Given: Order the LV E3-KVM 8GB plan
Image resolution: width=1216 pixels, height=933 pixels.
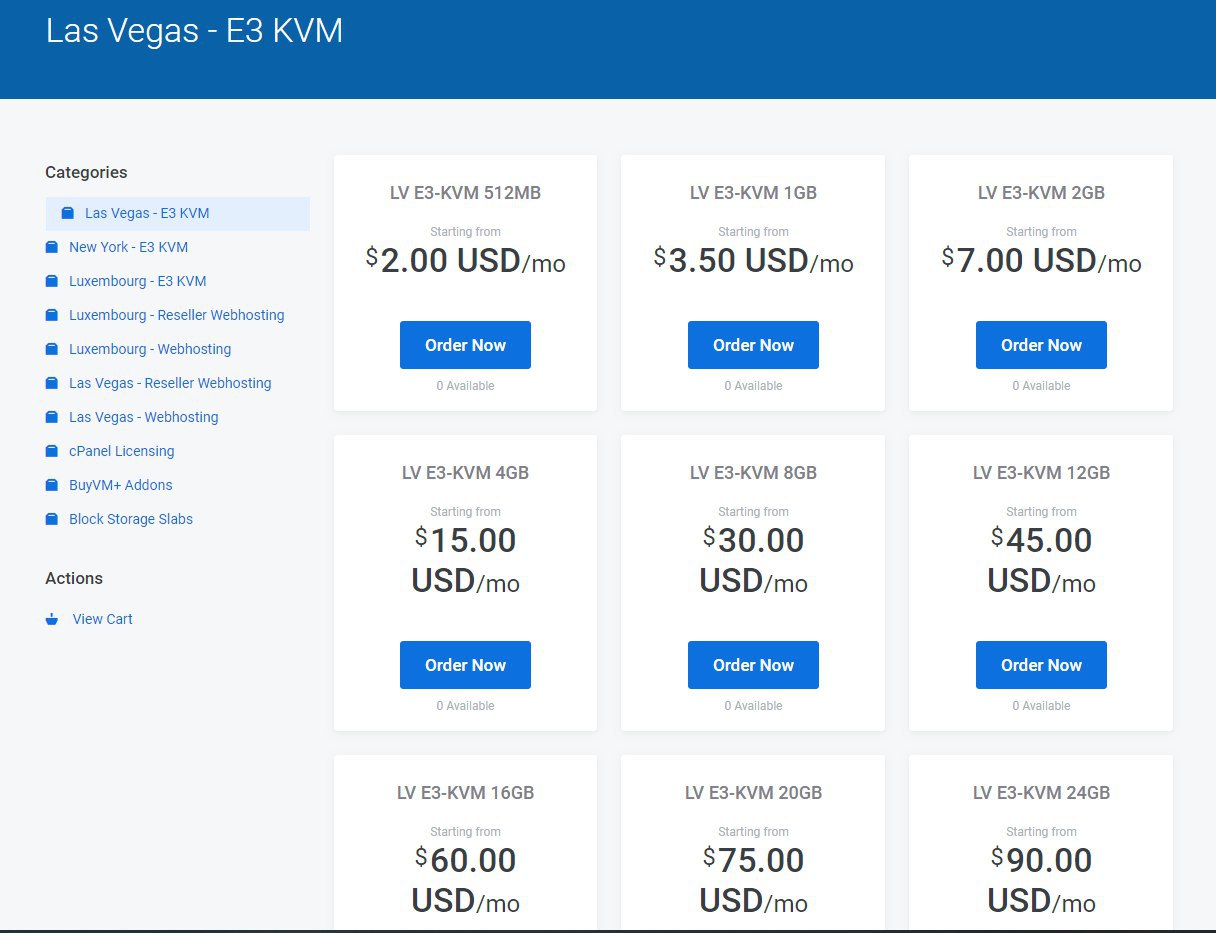Looking at the screenshot, I should pyautogui.click(x=753, y=665).
